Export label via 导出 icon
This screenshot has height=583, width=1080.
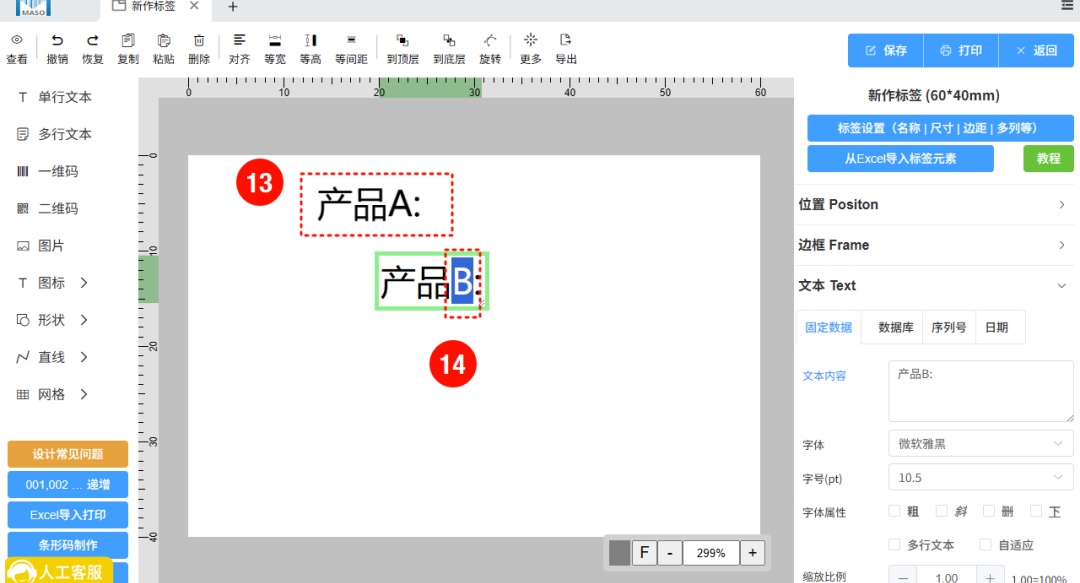coord(565,40)
